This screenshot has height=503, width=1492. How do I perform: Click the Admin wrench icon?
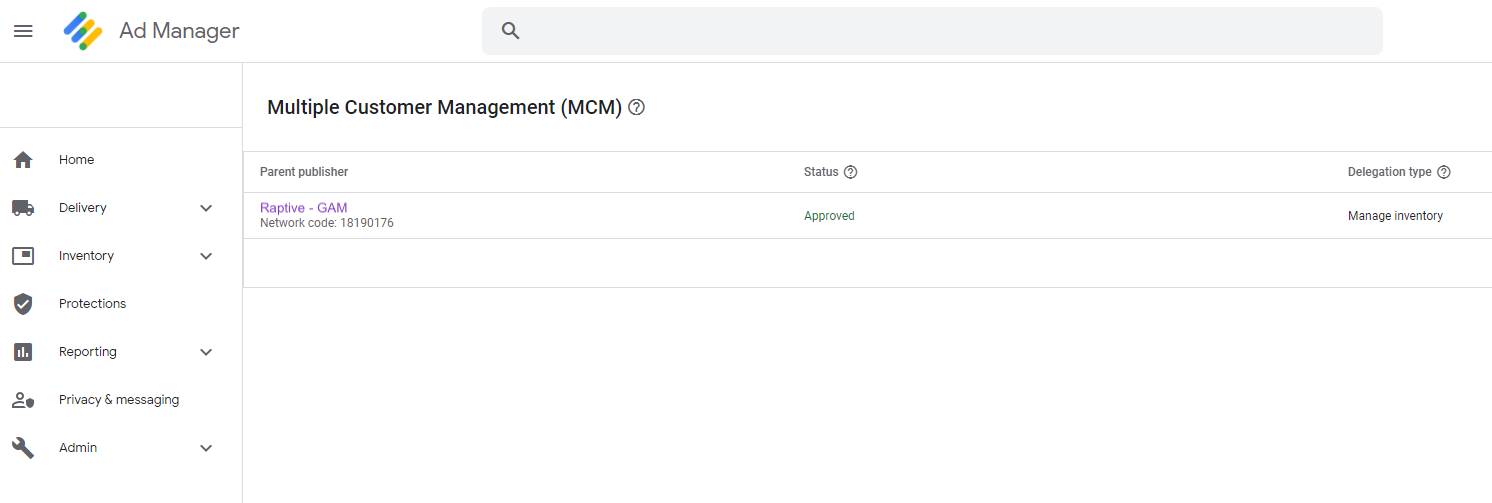tap(23, 448)
